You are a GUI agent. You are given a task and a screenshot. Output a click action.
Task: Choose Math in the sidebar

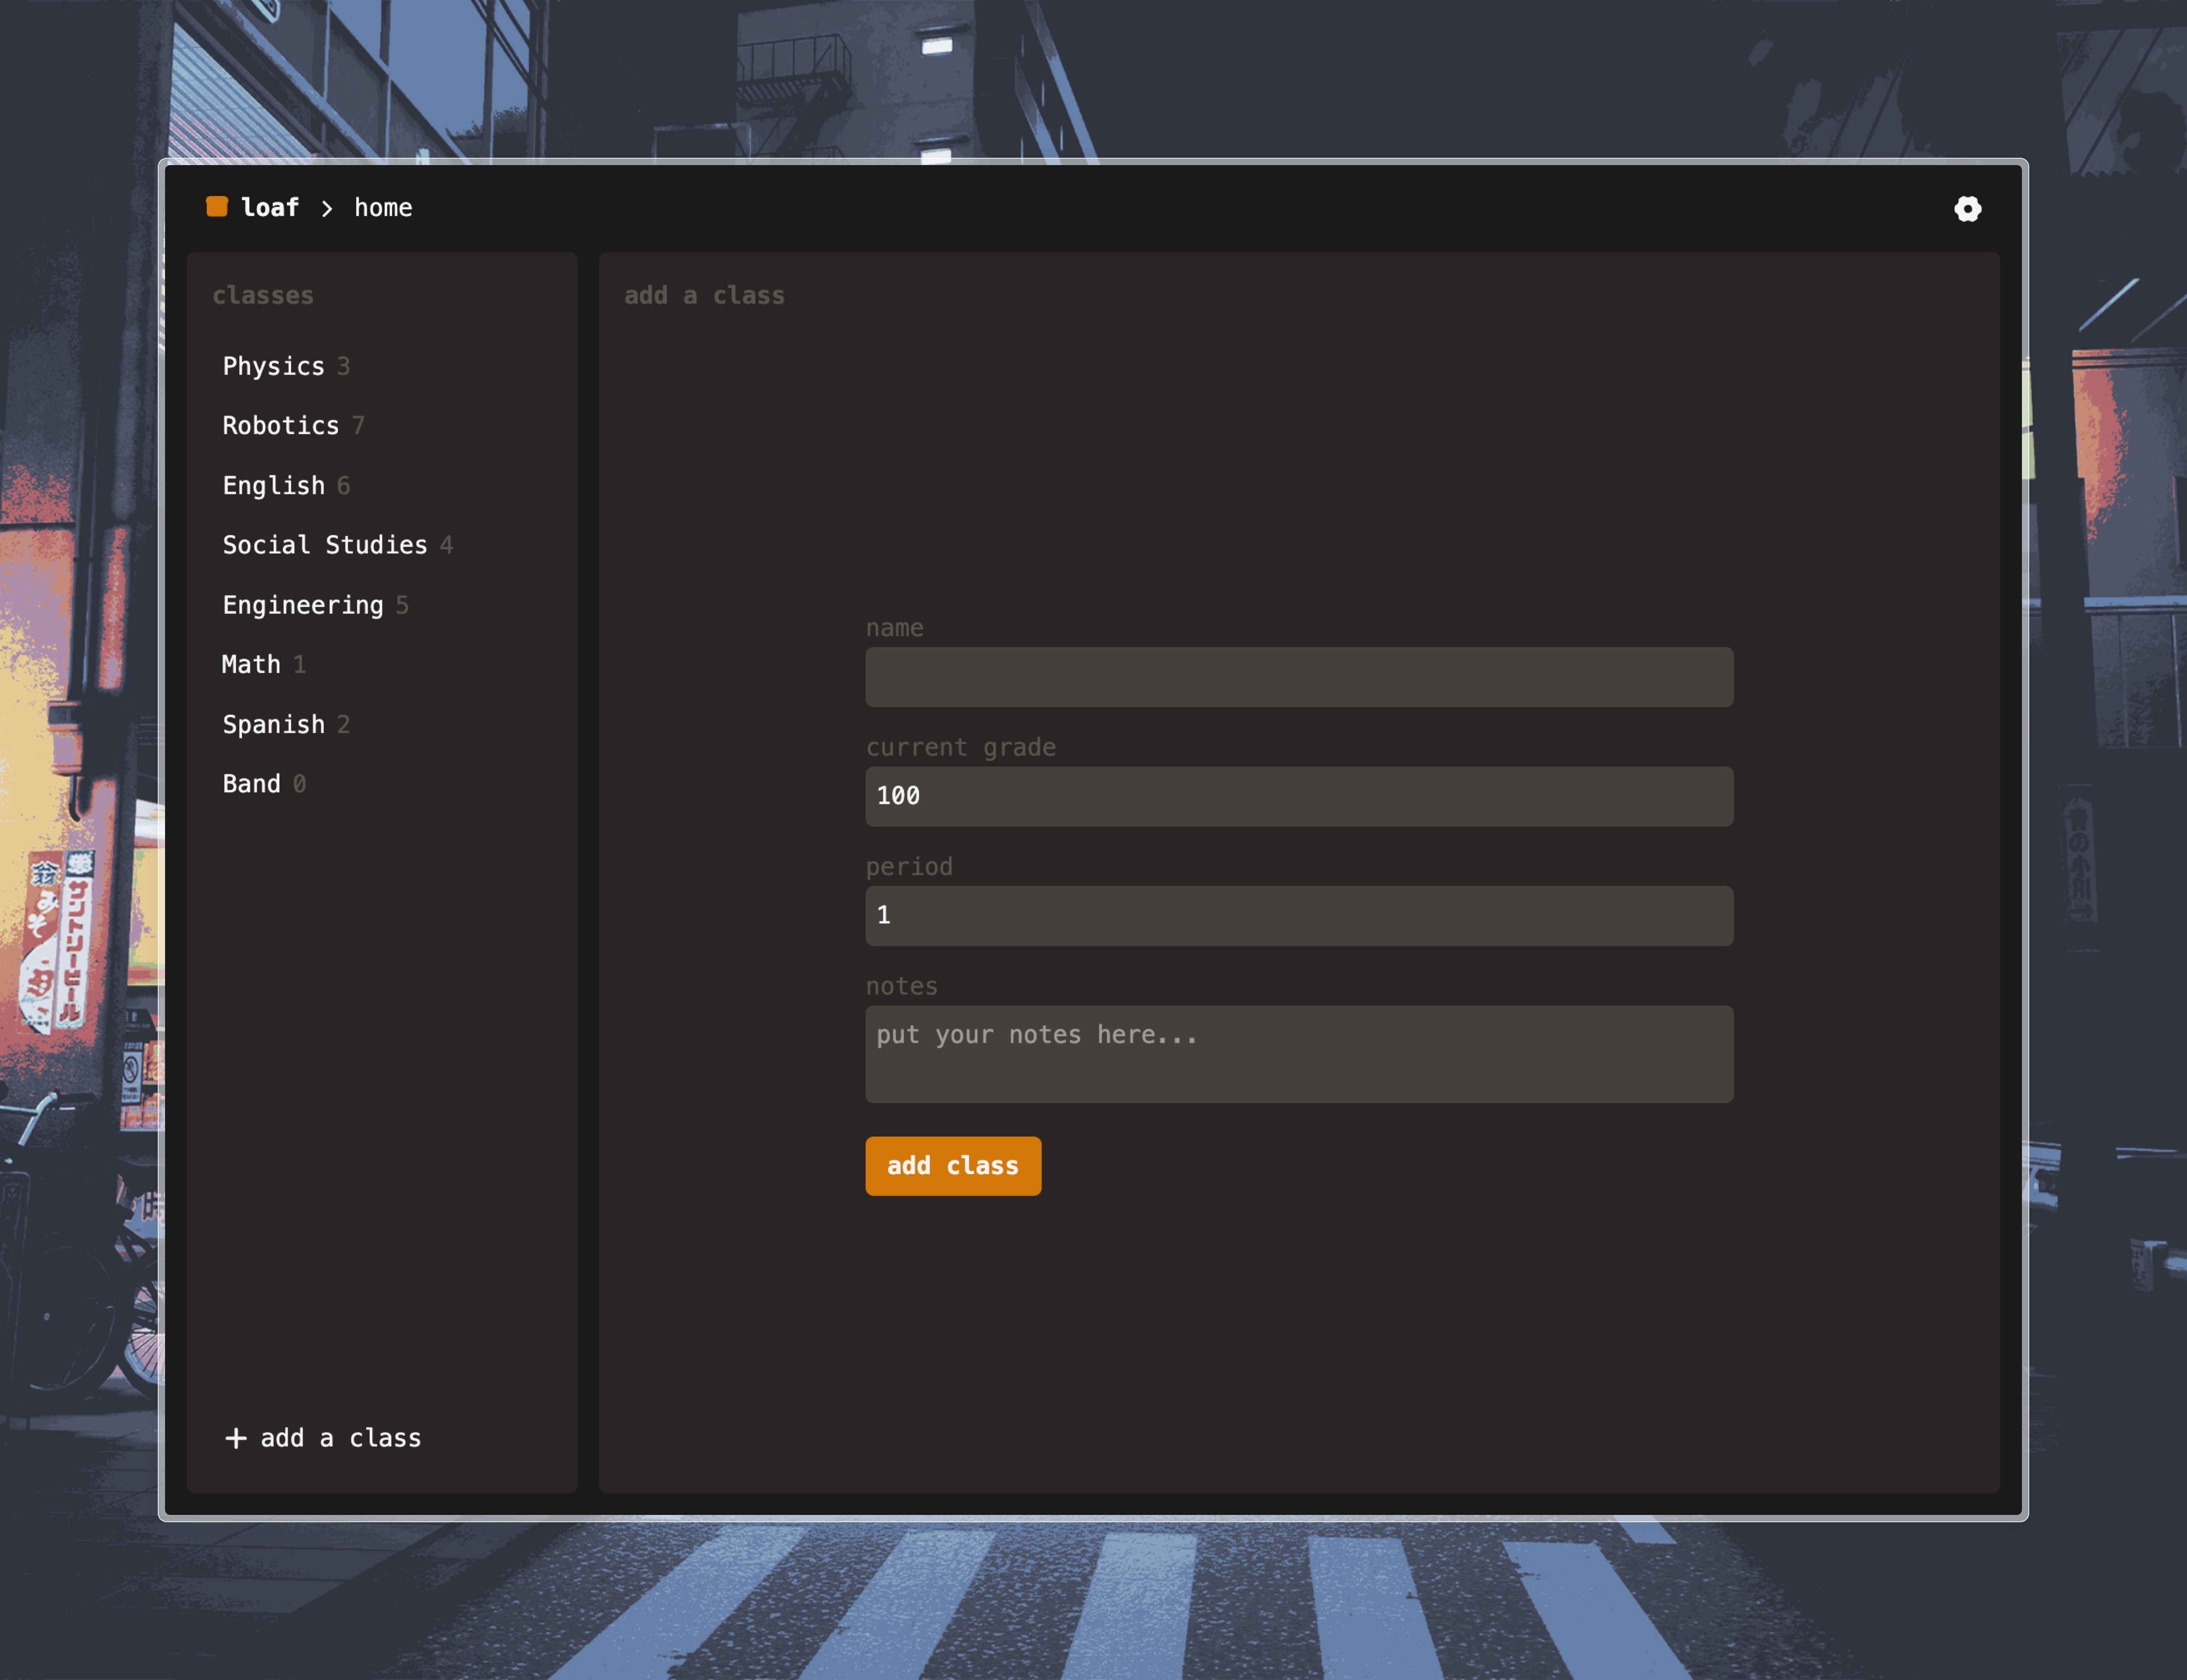point(251,664)
